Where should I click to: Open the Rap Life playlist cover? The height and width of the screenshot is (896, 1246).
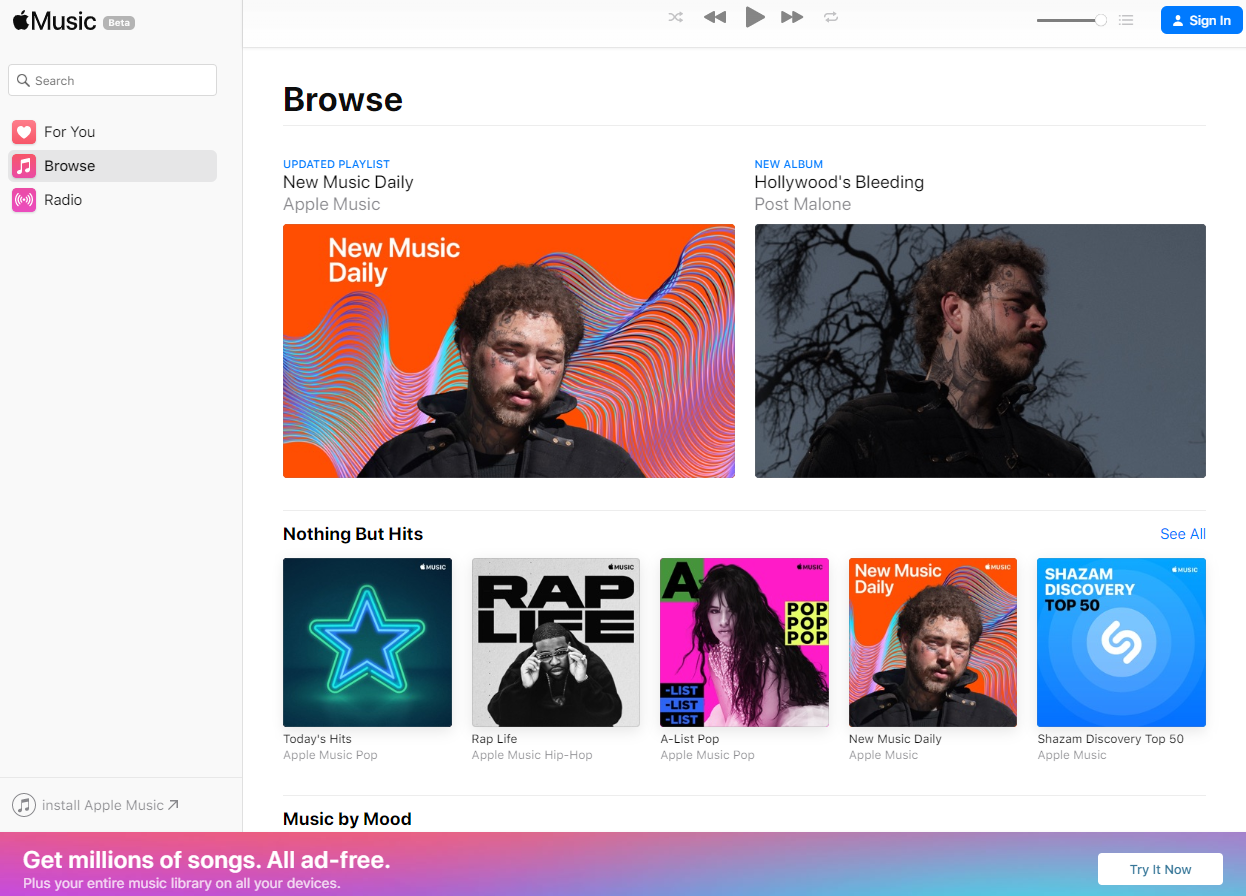pyautogui.click(x=556, y=642)
